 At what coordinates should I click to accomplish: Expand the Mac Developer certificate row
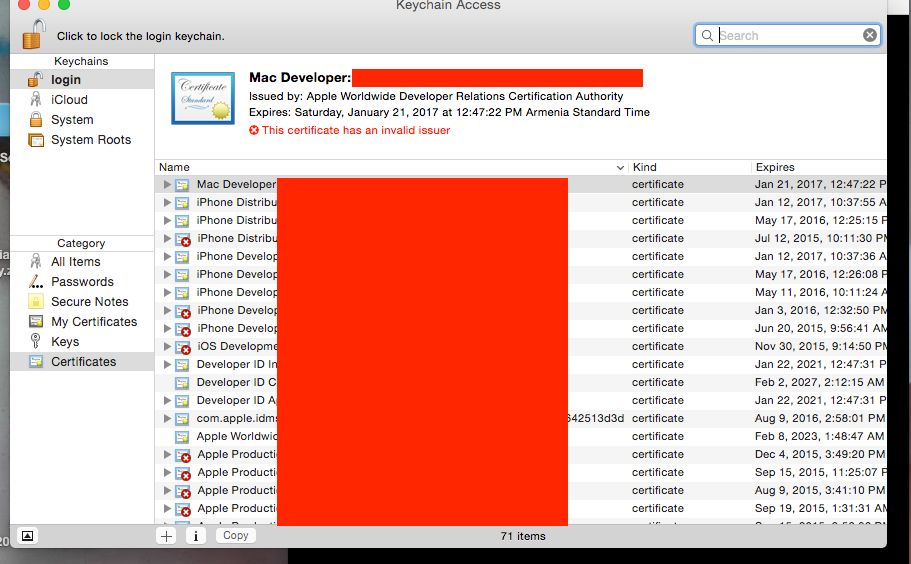coord(167,184)
